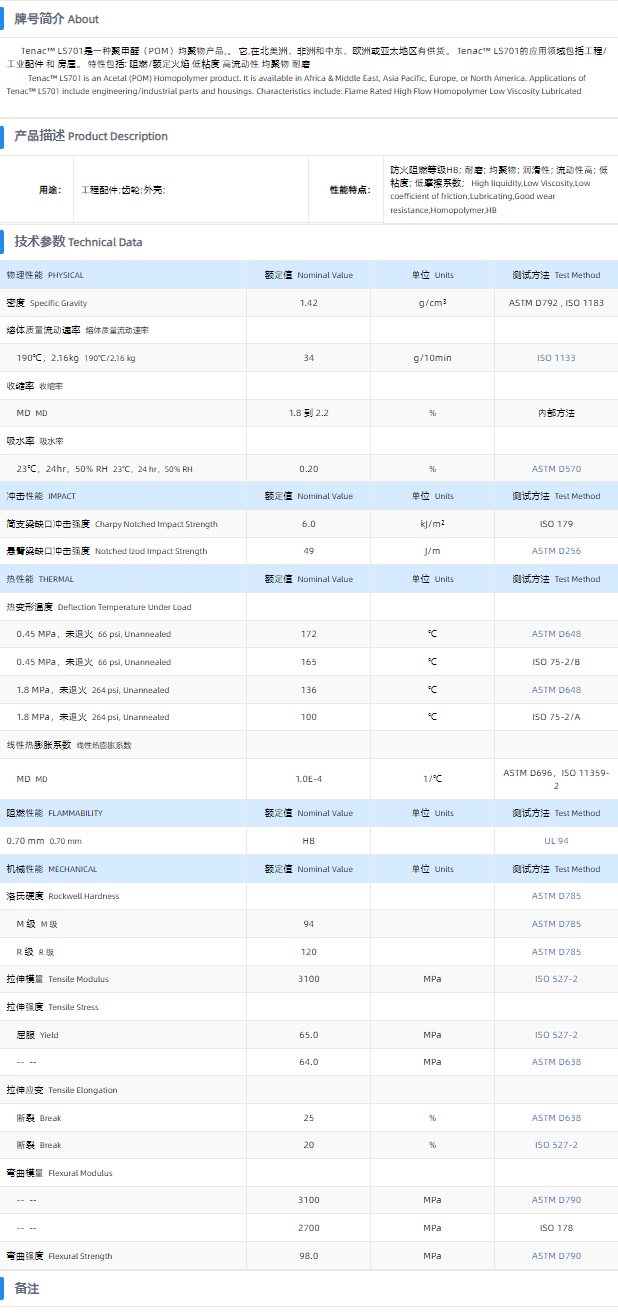Click the Rockwell R级 value 120
Screen dimensions: 618x1316
click(308, 952)
